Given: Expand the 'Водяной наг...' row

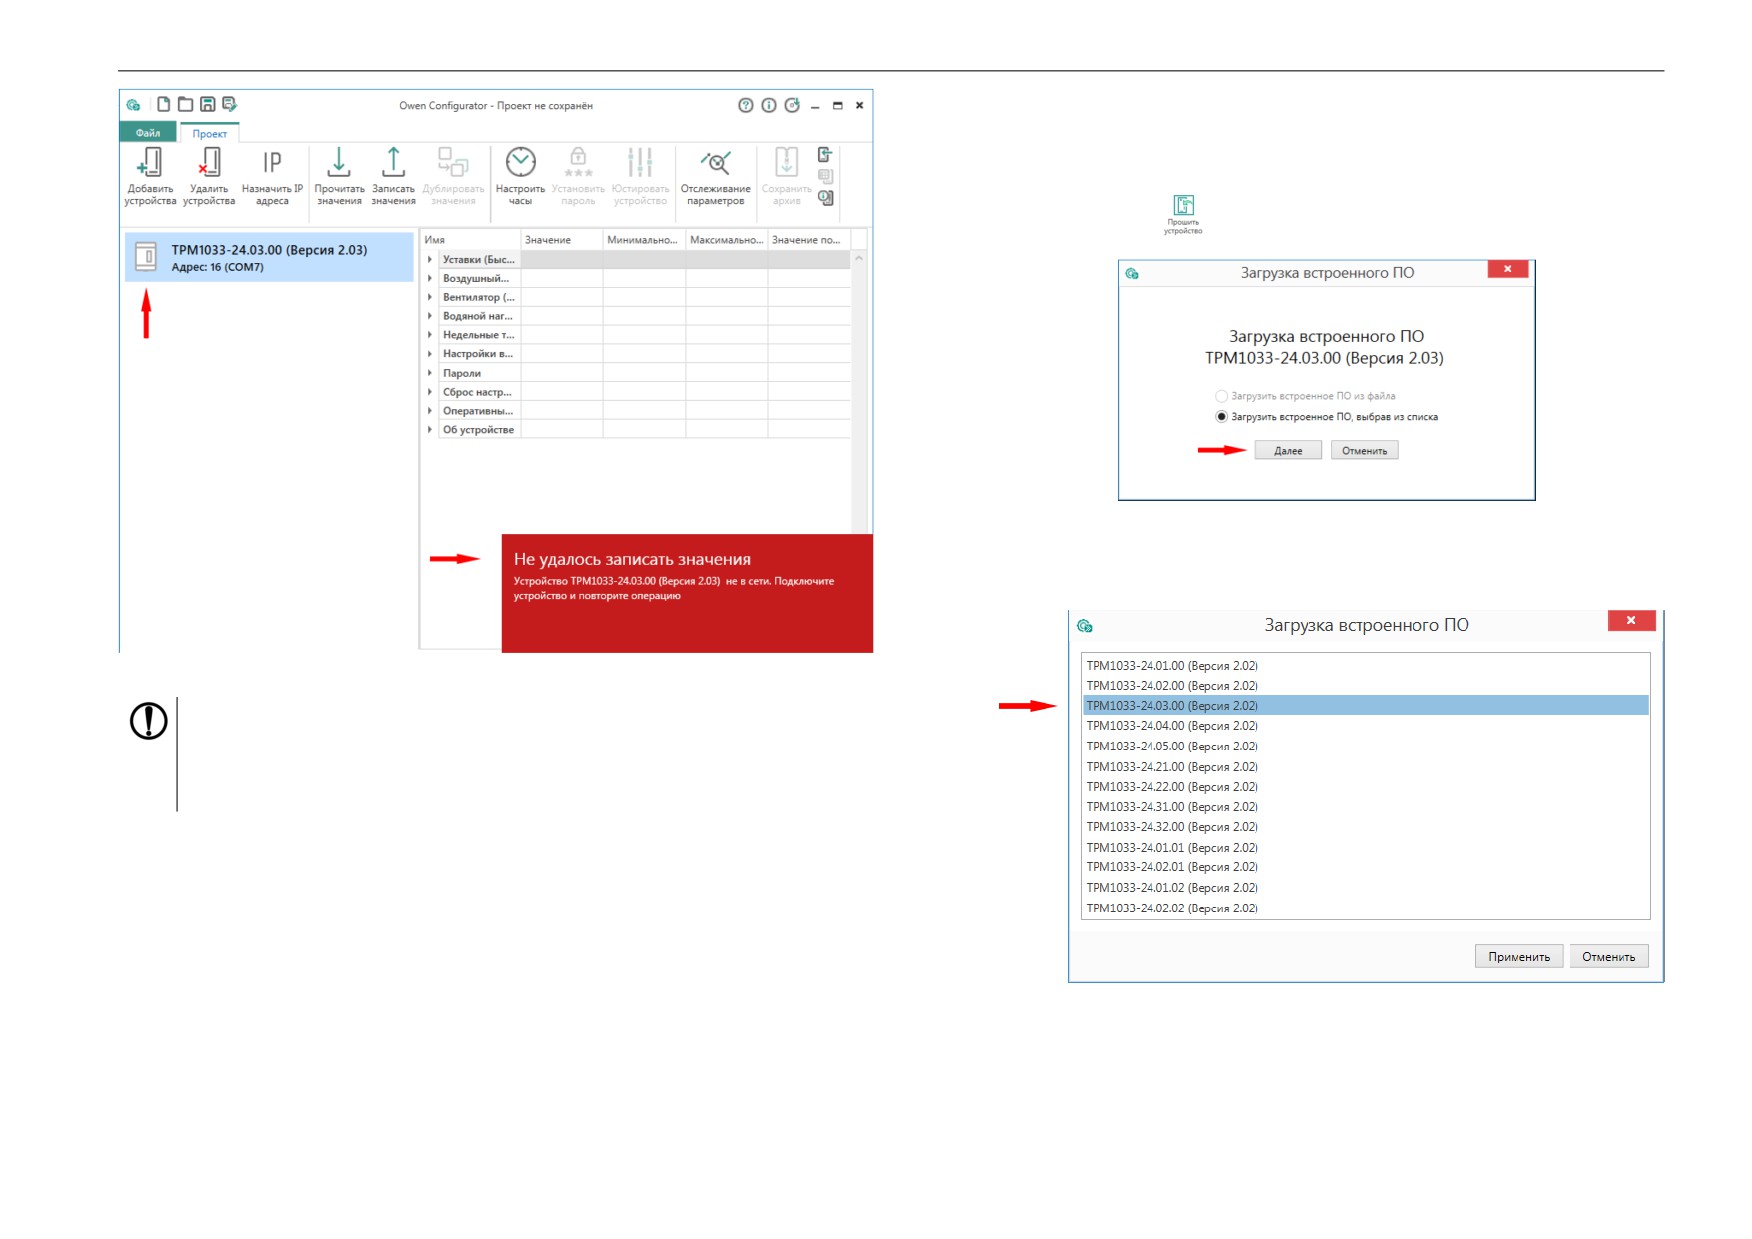Looking at the screenshot, I should [430, 316].
